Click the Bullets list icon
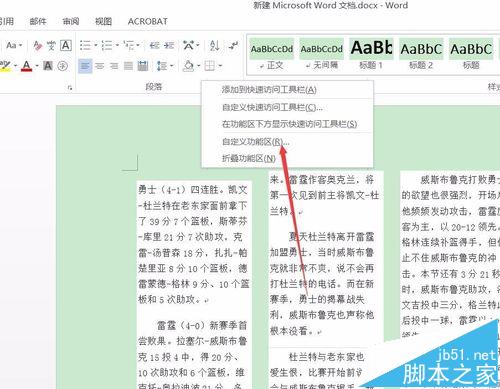The width and height of the screenshot is (500, 389). (85, 45)
